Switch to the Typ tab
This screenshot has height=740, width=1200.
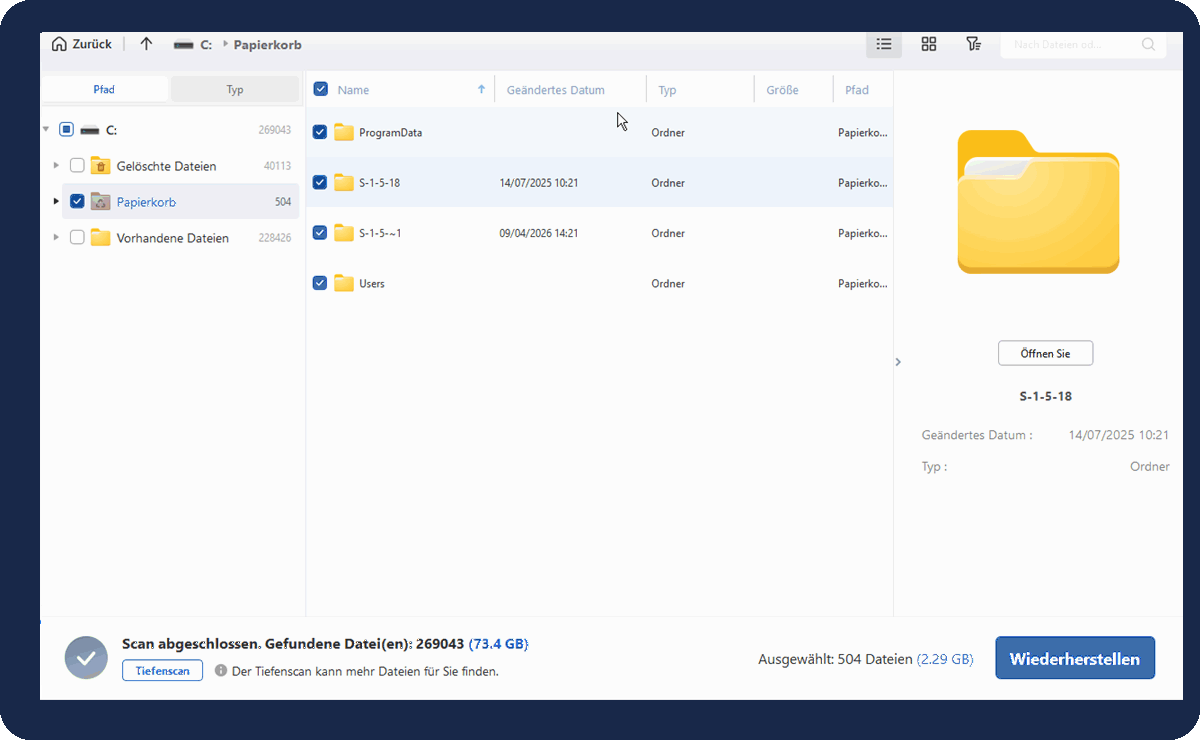235,89
